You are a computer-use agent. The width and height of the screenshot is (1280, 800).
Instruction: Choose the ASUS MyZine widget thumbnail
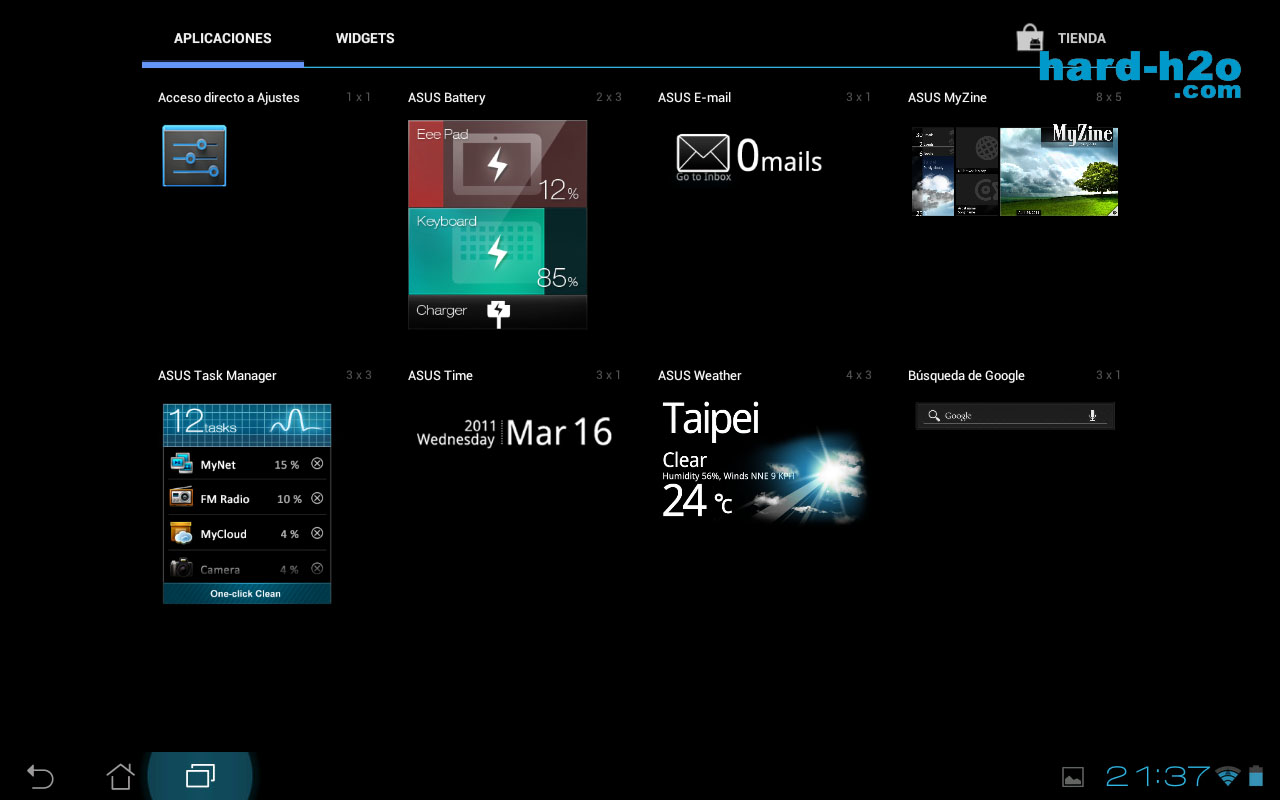(x=1015, y=170)
